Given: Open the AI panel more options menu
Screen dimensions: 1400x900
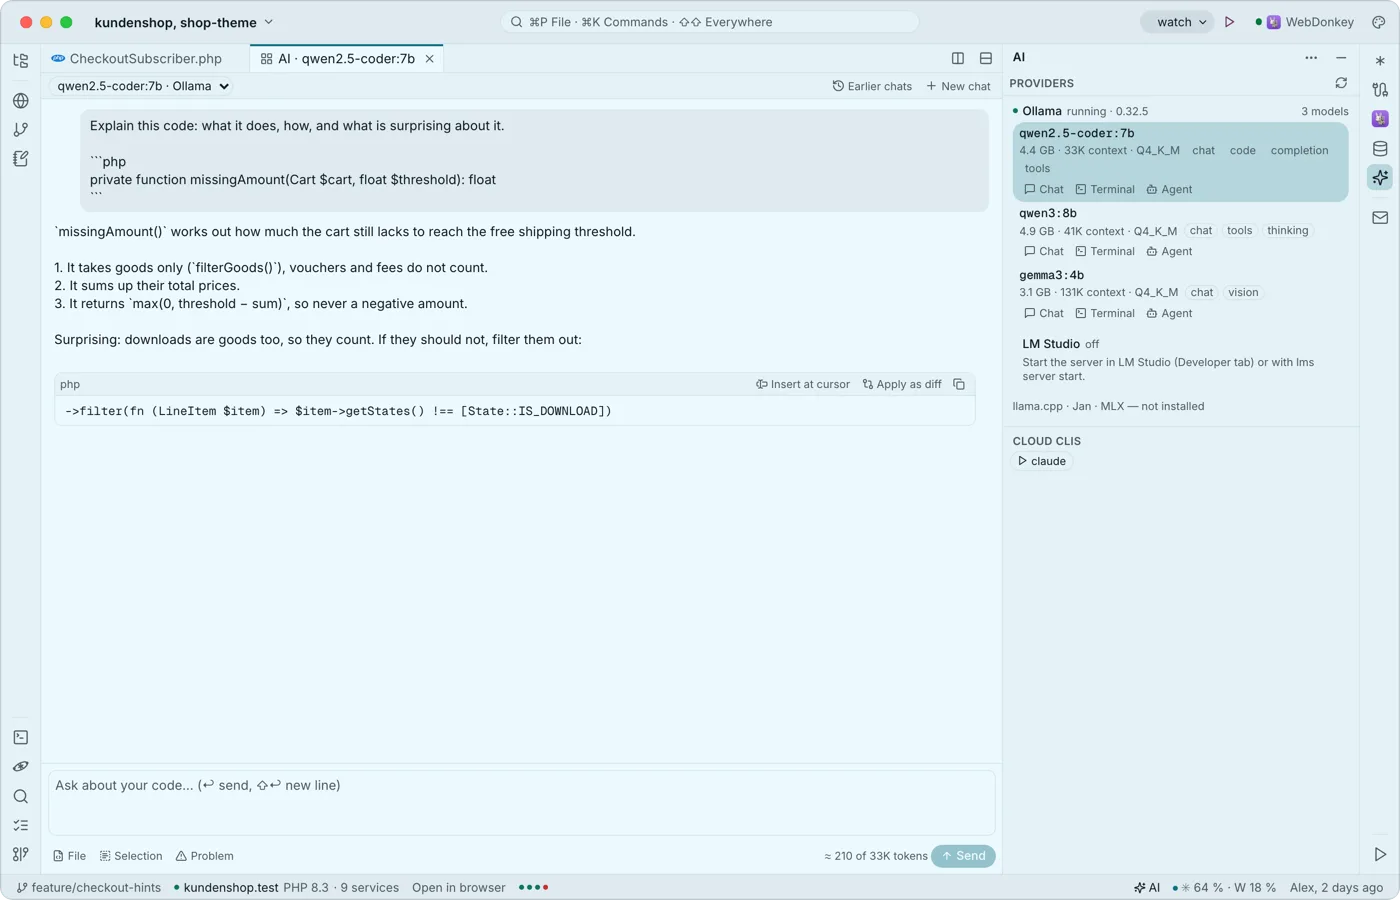Looking at the screenshot, I should tap(1311, 58).
